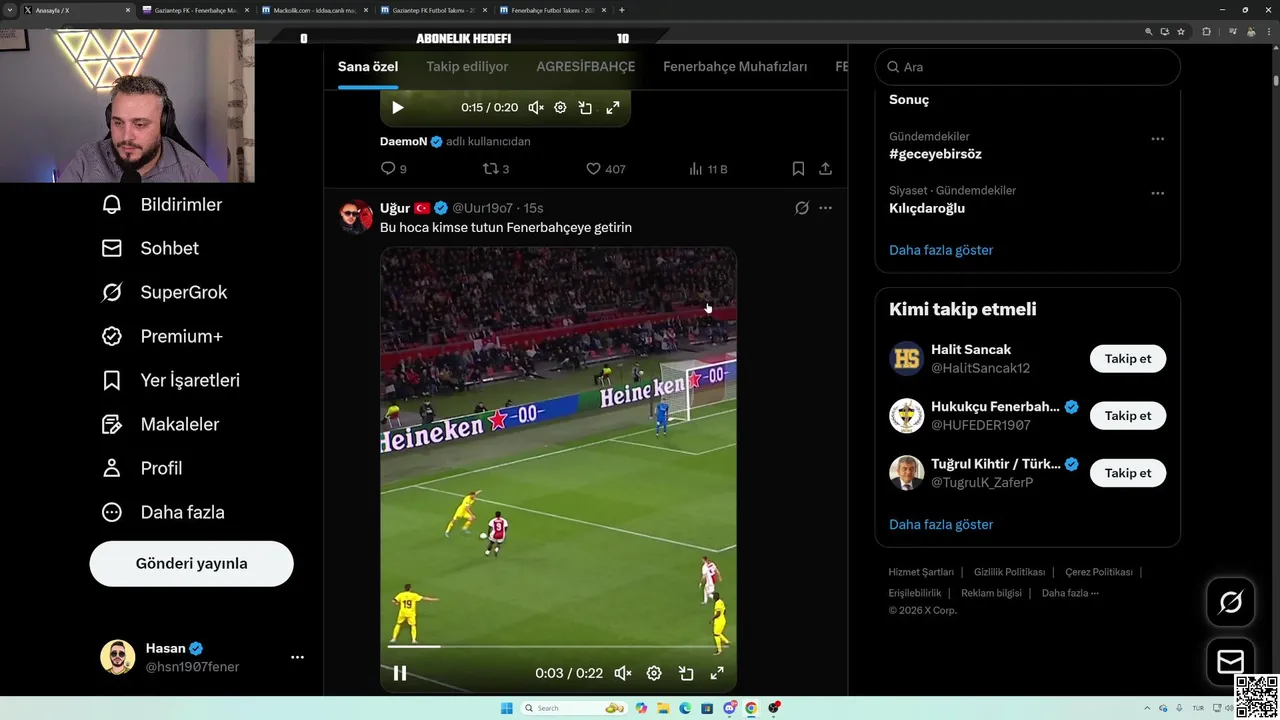Click the Ara search field
This screenshot has width=1280, height=720.
click(1027, 67)
